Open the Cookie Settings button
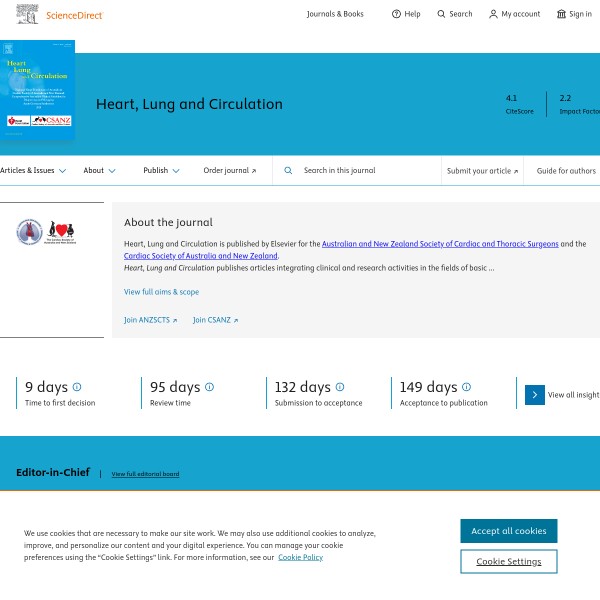This screenshot has width=600, height=600. click(508, 561)
